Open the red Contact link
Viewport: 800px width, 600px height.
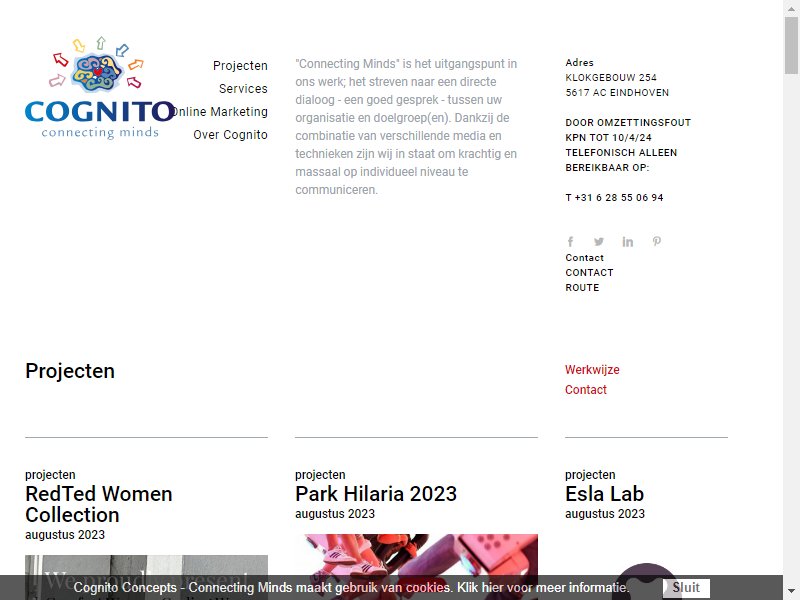[x=586, y=389]
